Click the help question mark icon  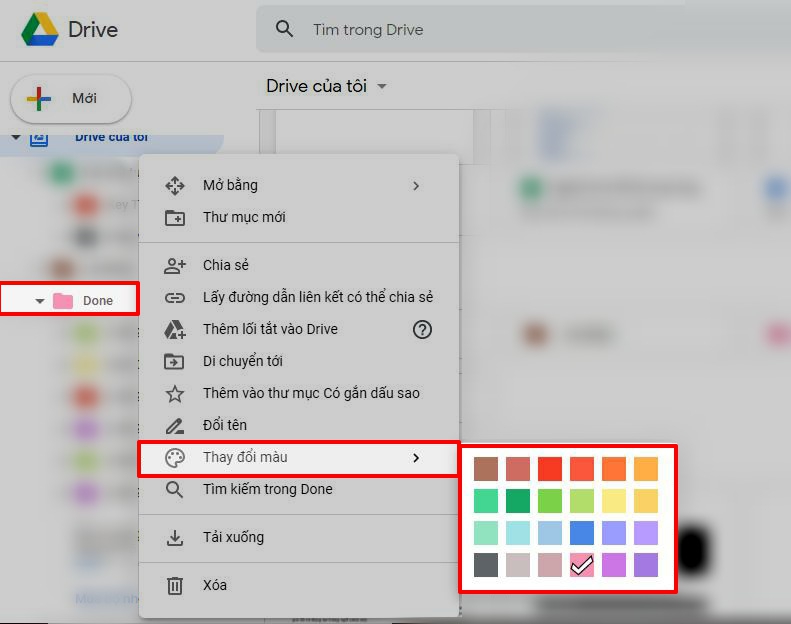pos(422,329)
